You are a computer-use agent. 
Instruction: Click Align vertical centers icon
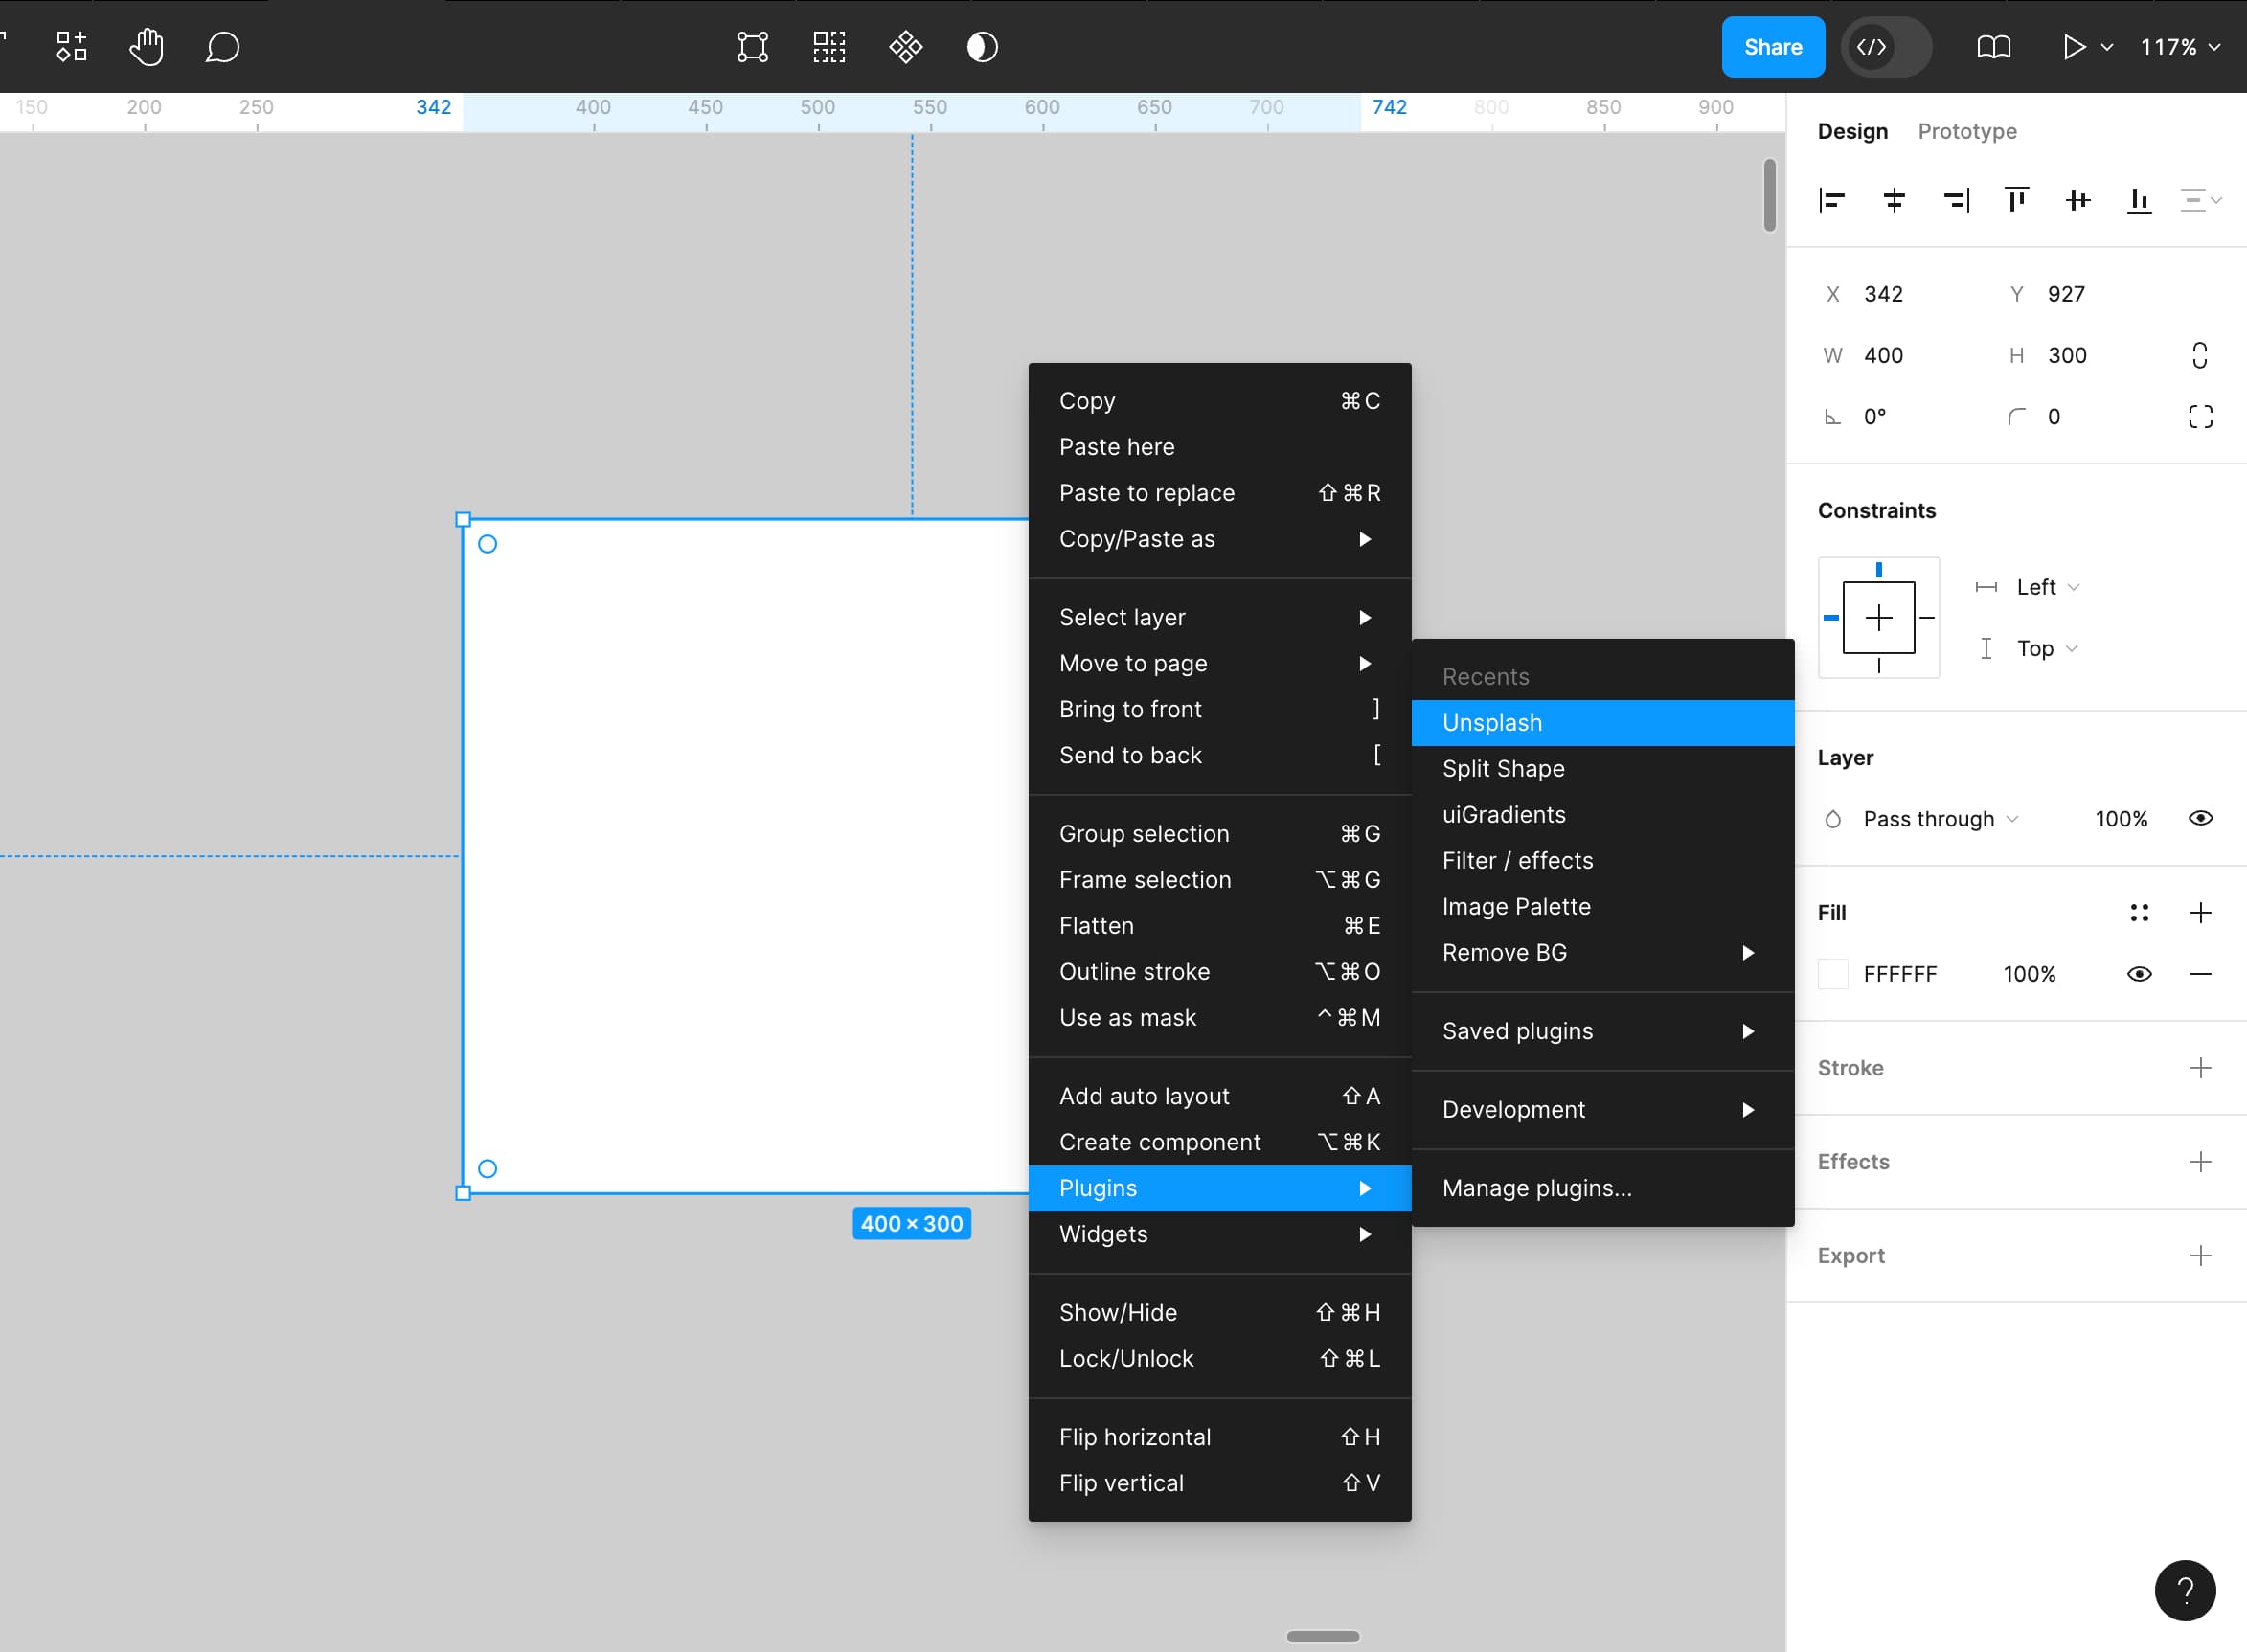click(x=2078, y=201)
